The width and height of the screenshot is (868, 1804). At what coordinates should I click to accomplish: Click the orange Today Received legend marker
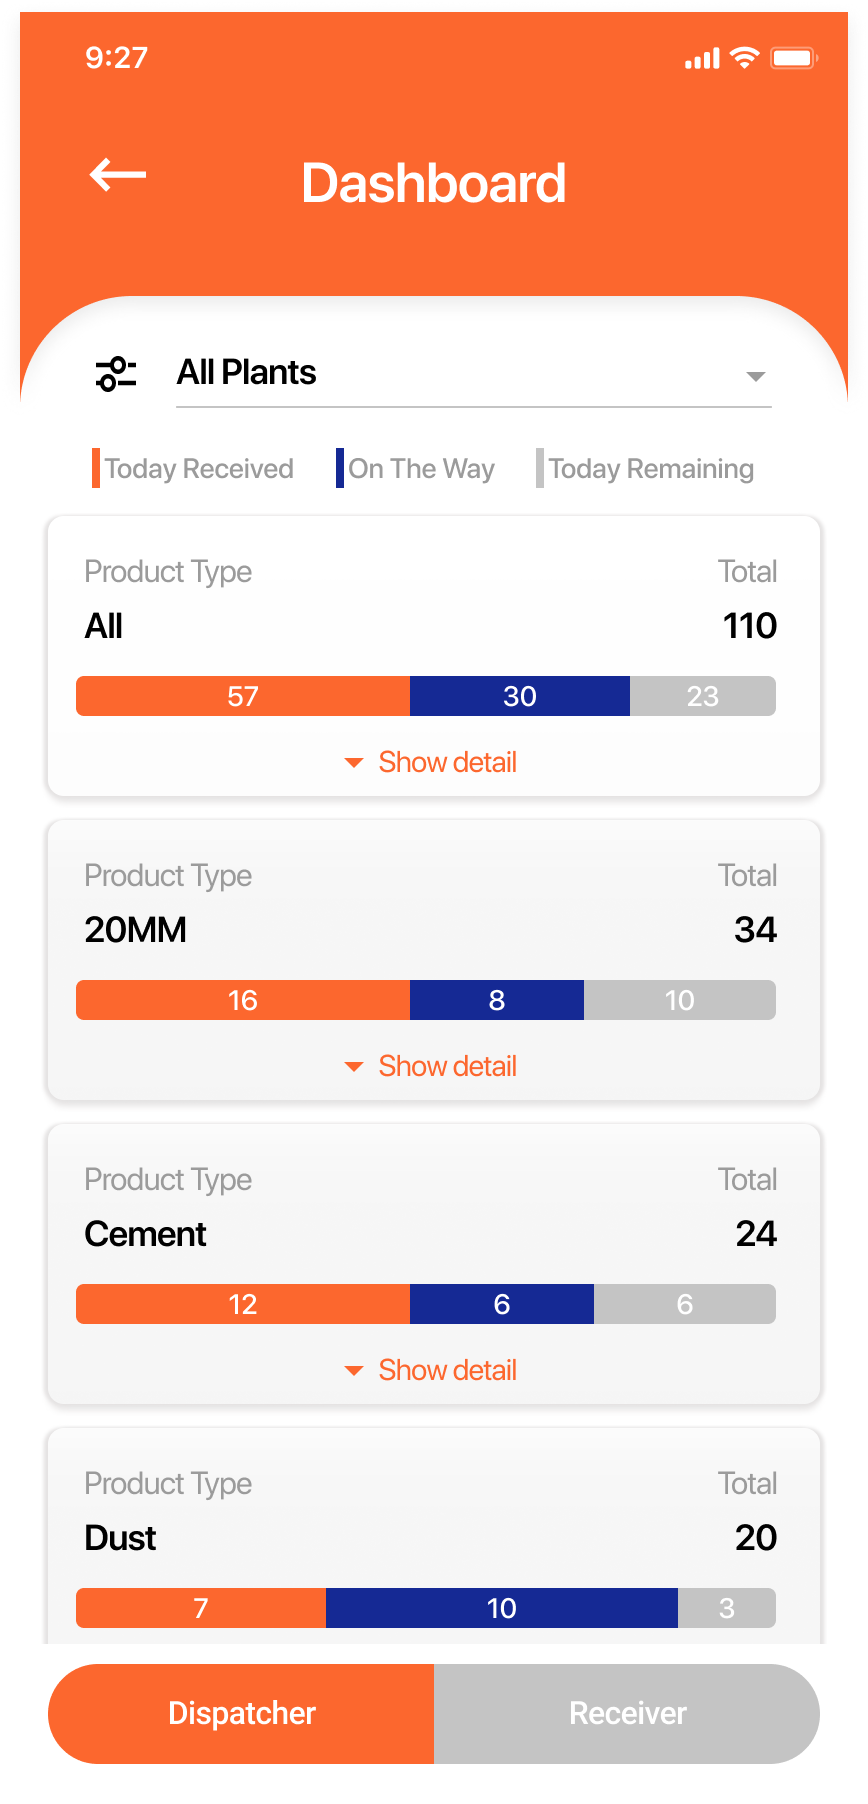coord(96,468)
